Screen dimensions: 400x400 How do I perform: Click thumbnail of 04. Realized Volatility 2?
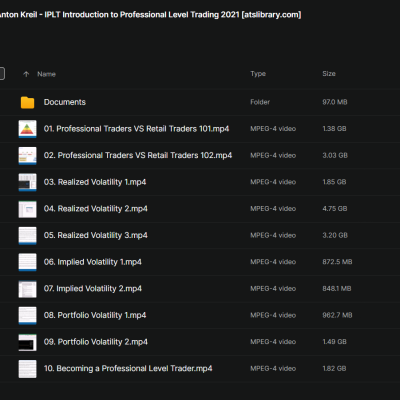pyautogui.click(x=27, y=209)
